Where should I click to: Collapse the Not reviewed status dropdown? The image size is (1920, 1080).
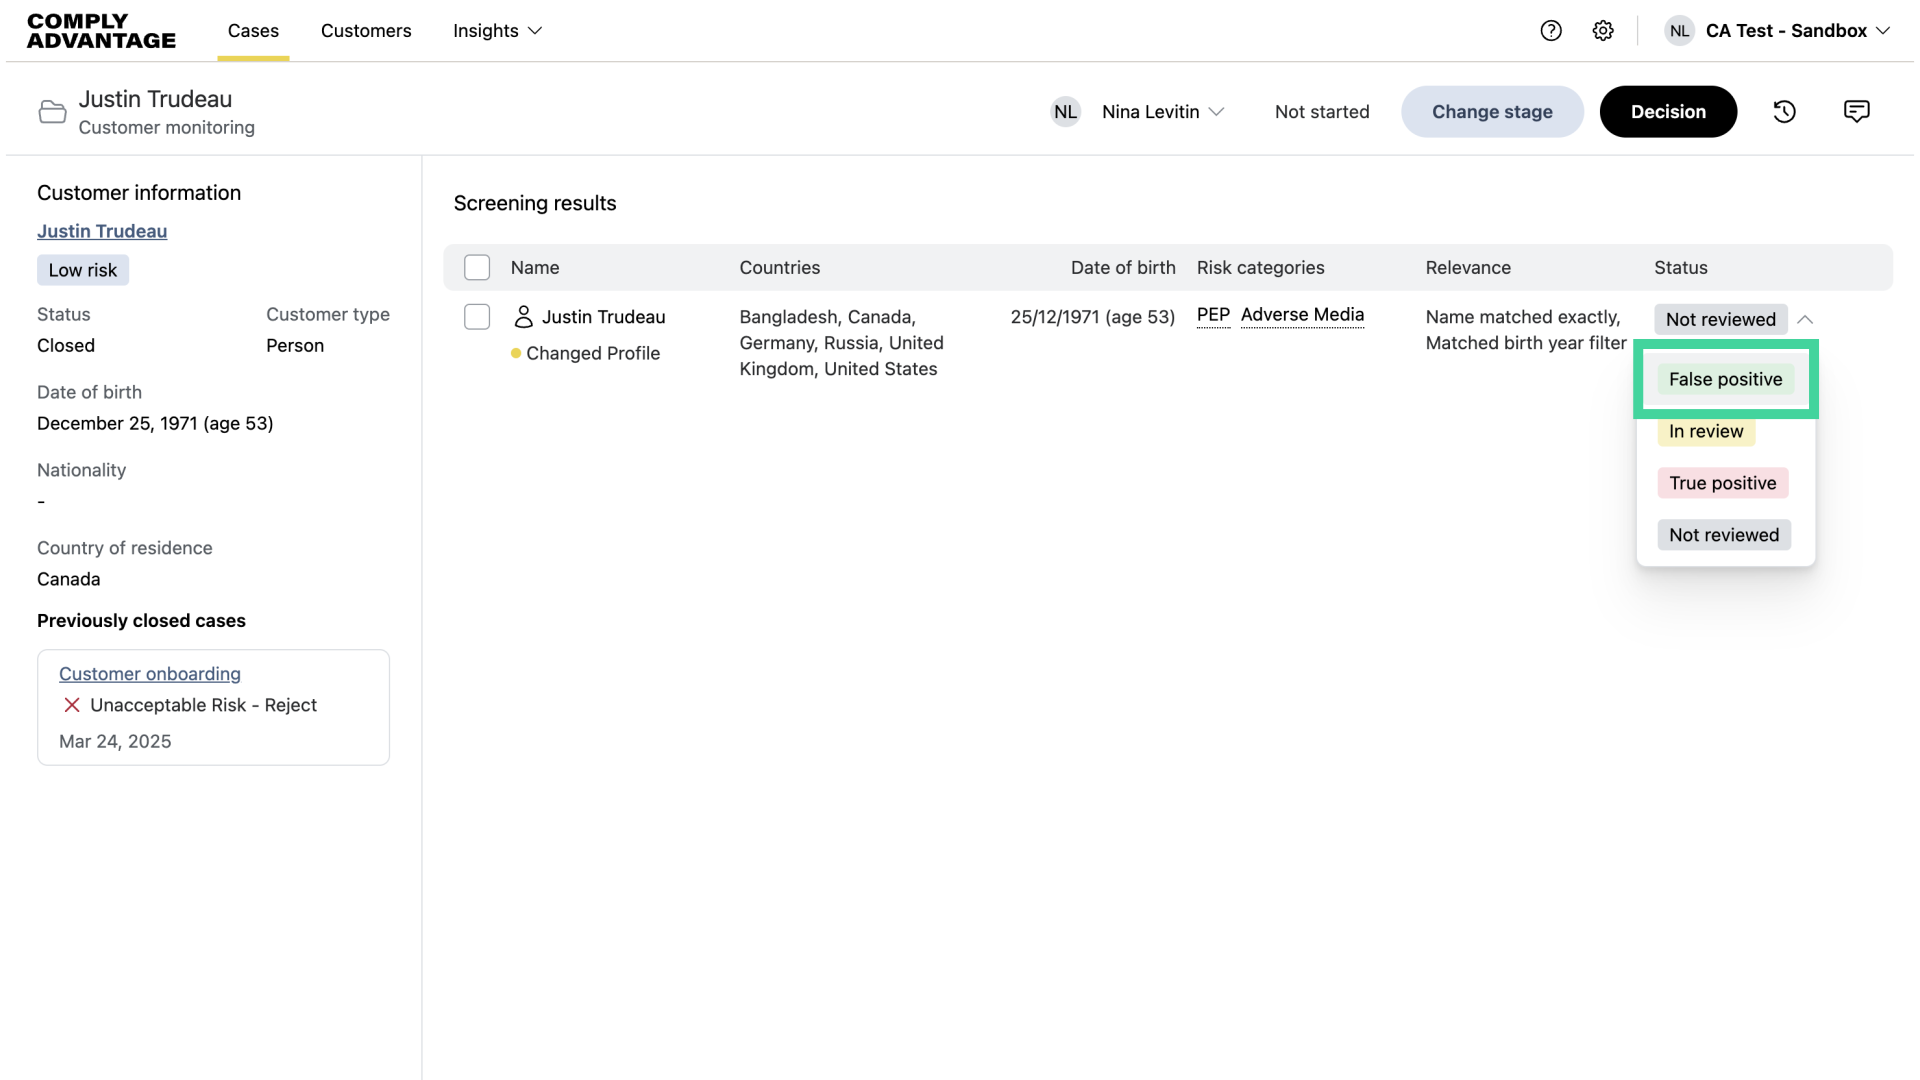coord(1805,320)
